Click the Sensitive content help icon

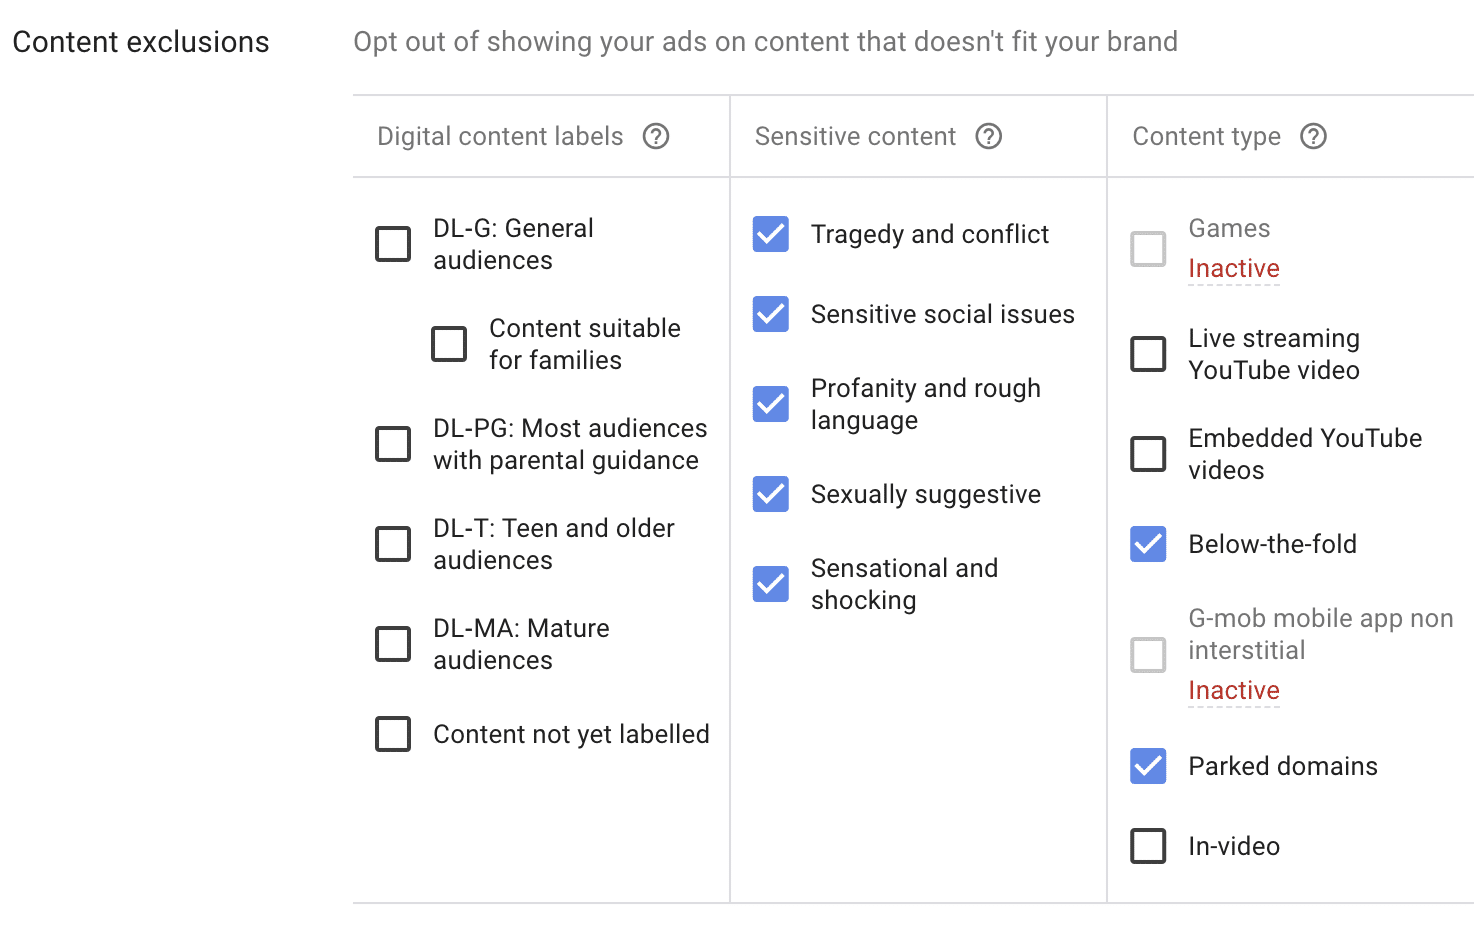click(x=989, y=136)
